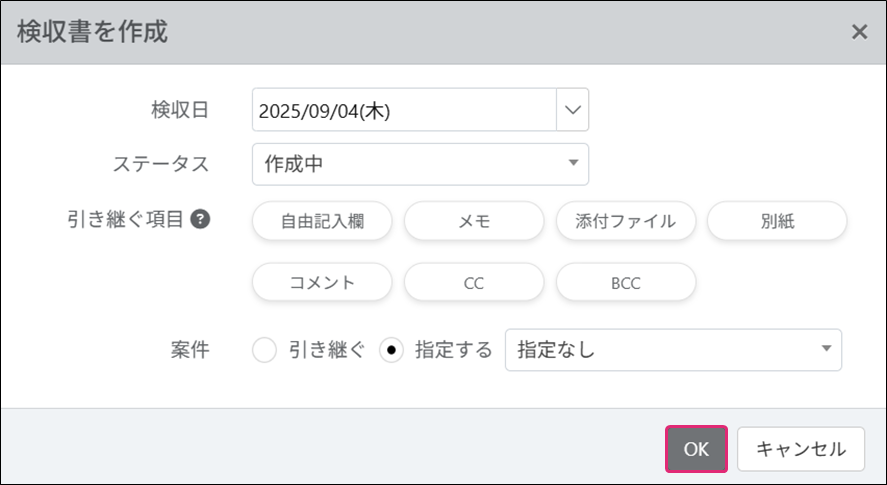This screenshot has height=485, width=887.
Task: Open the 指定なし project dropdown
Action: click(x=673, y=350)
